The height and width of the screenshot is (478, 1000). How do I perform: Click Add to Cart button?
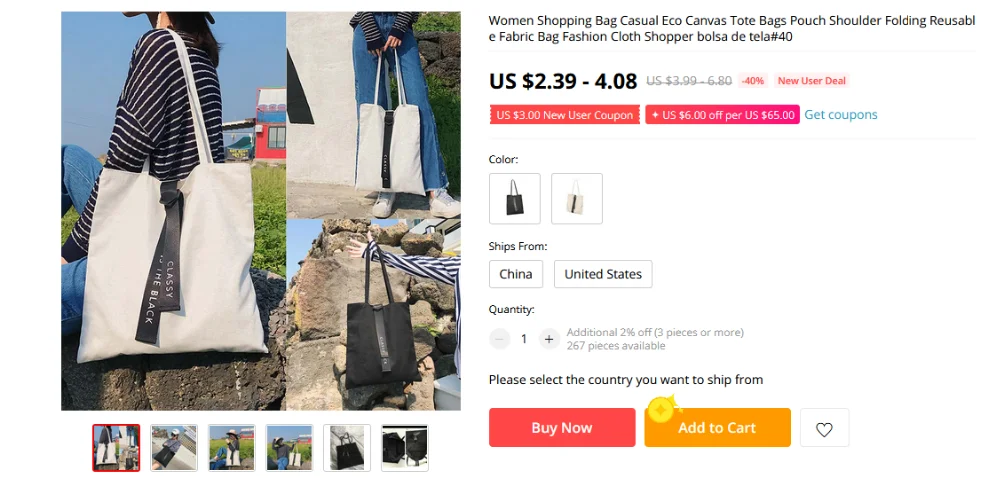(717, 428)
